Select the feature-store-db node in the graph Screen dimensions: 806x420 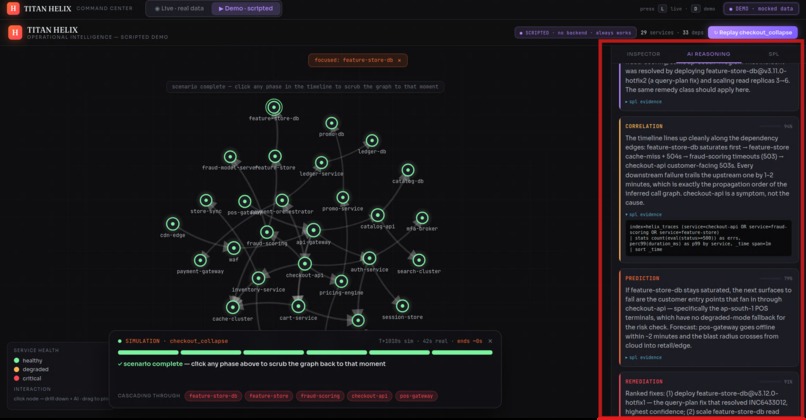[274, 107]
